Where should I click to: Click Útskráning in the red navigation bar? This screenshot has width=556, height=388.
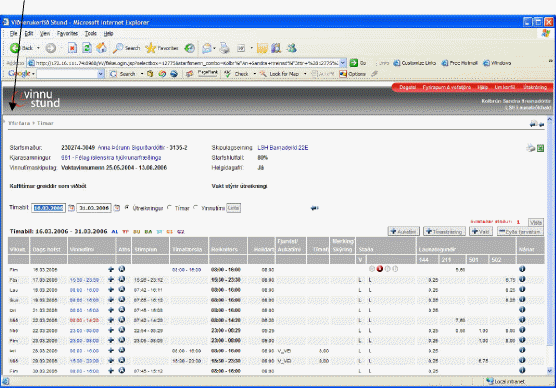[x=535, y=87]
